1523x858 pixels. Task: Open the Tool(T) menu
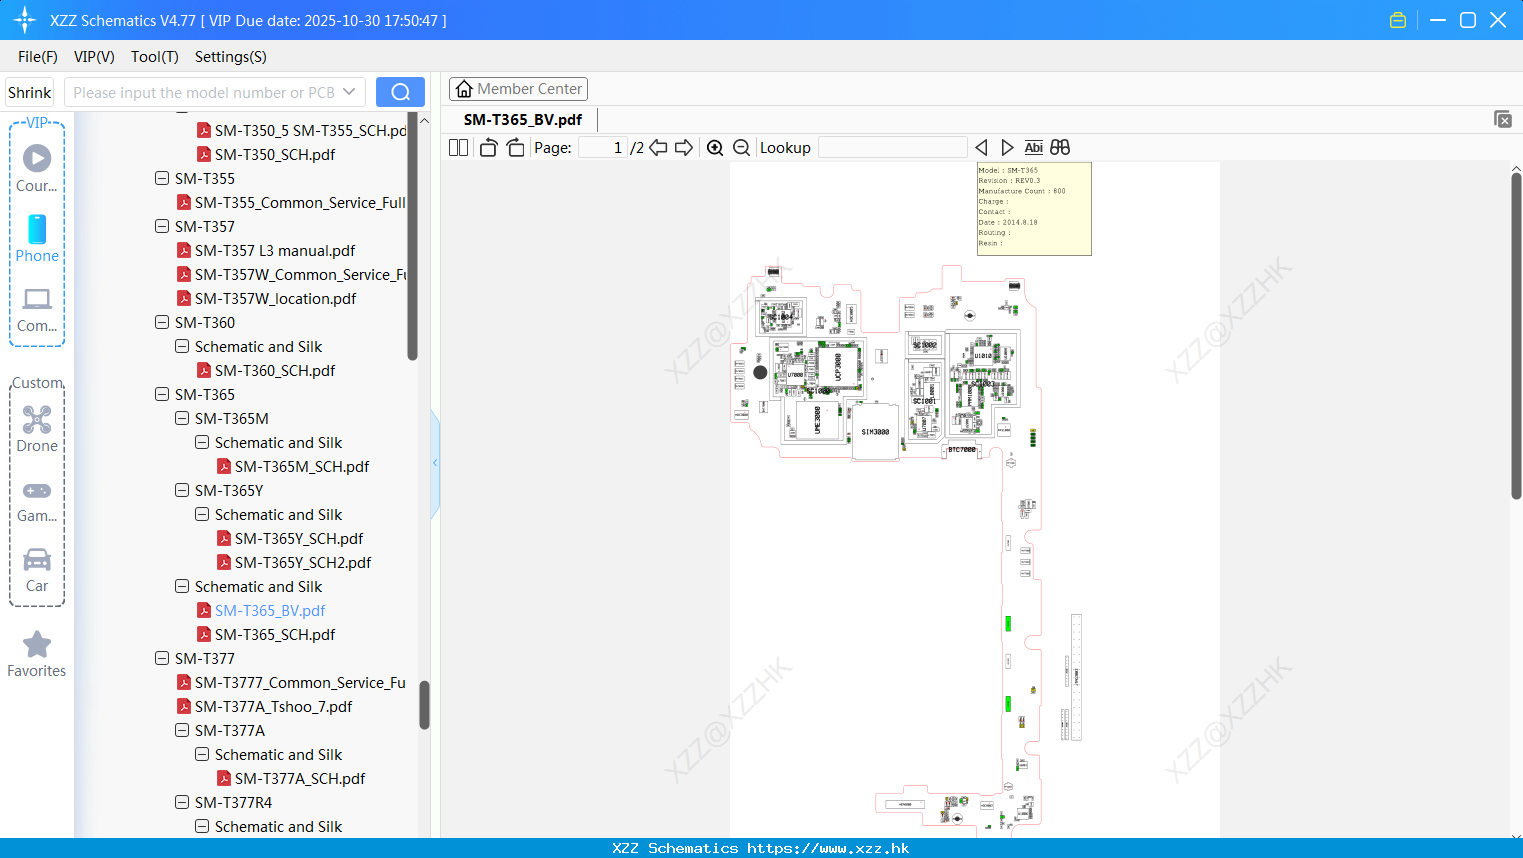[x=155, y=57]
